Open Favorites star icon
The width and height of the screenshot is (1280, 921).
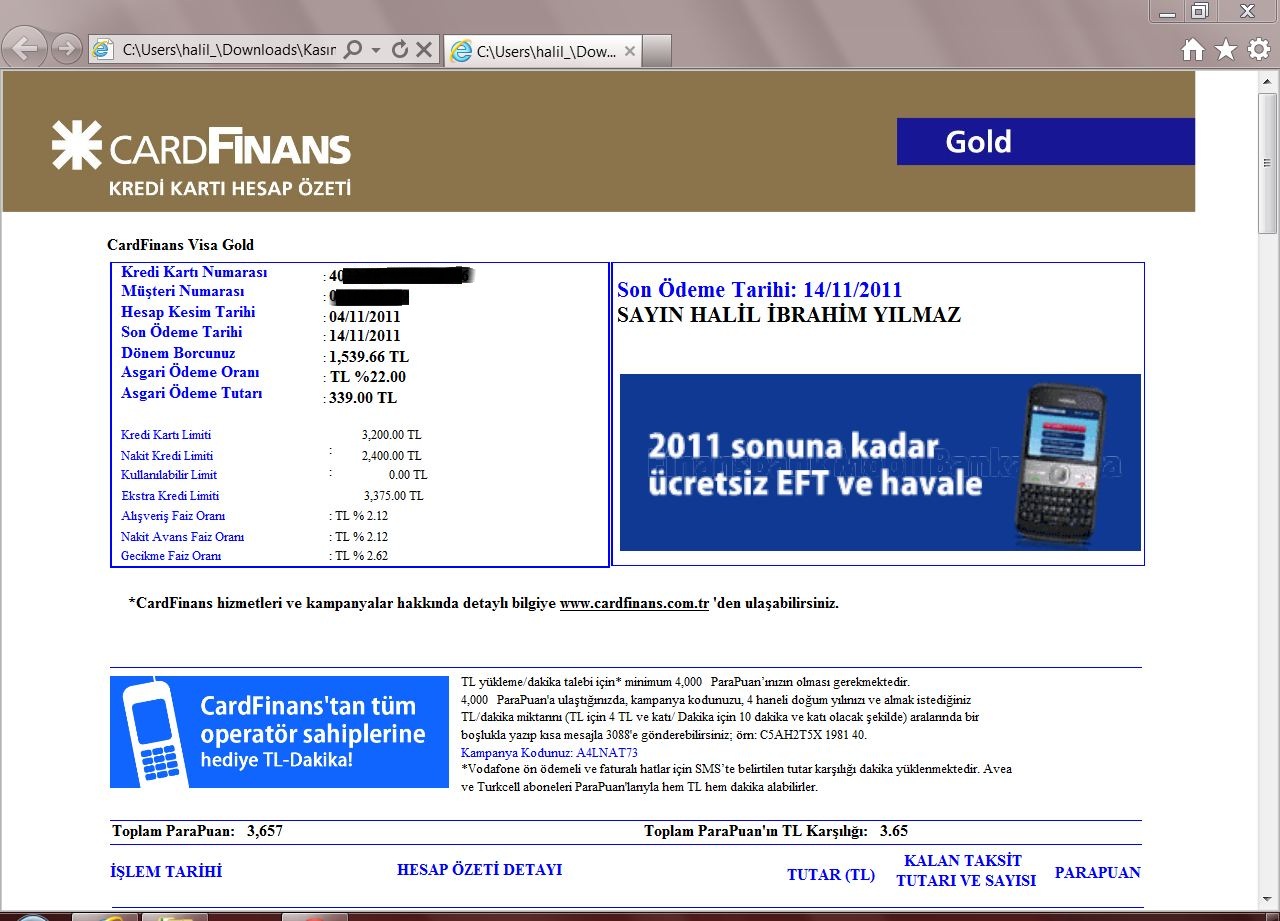1225,50
